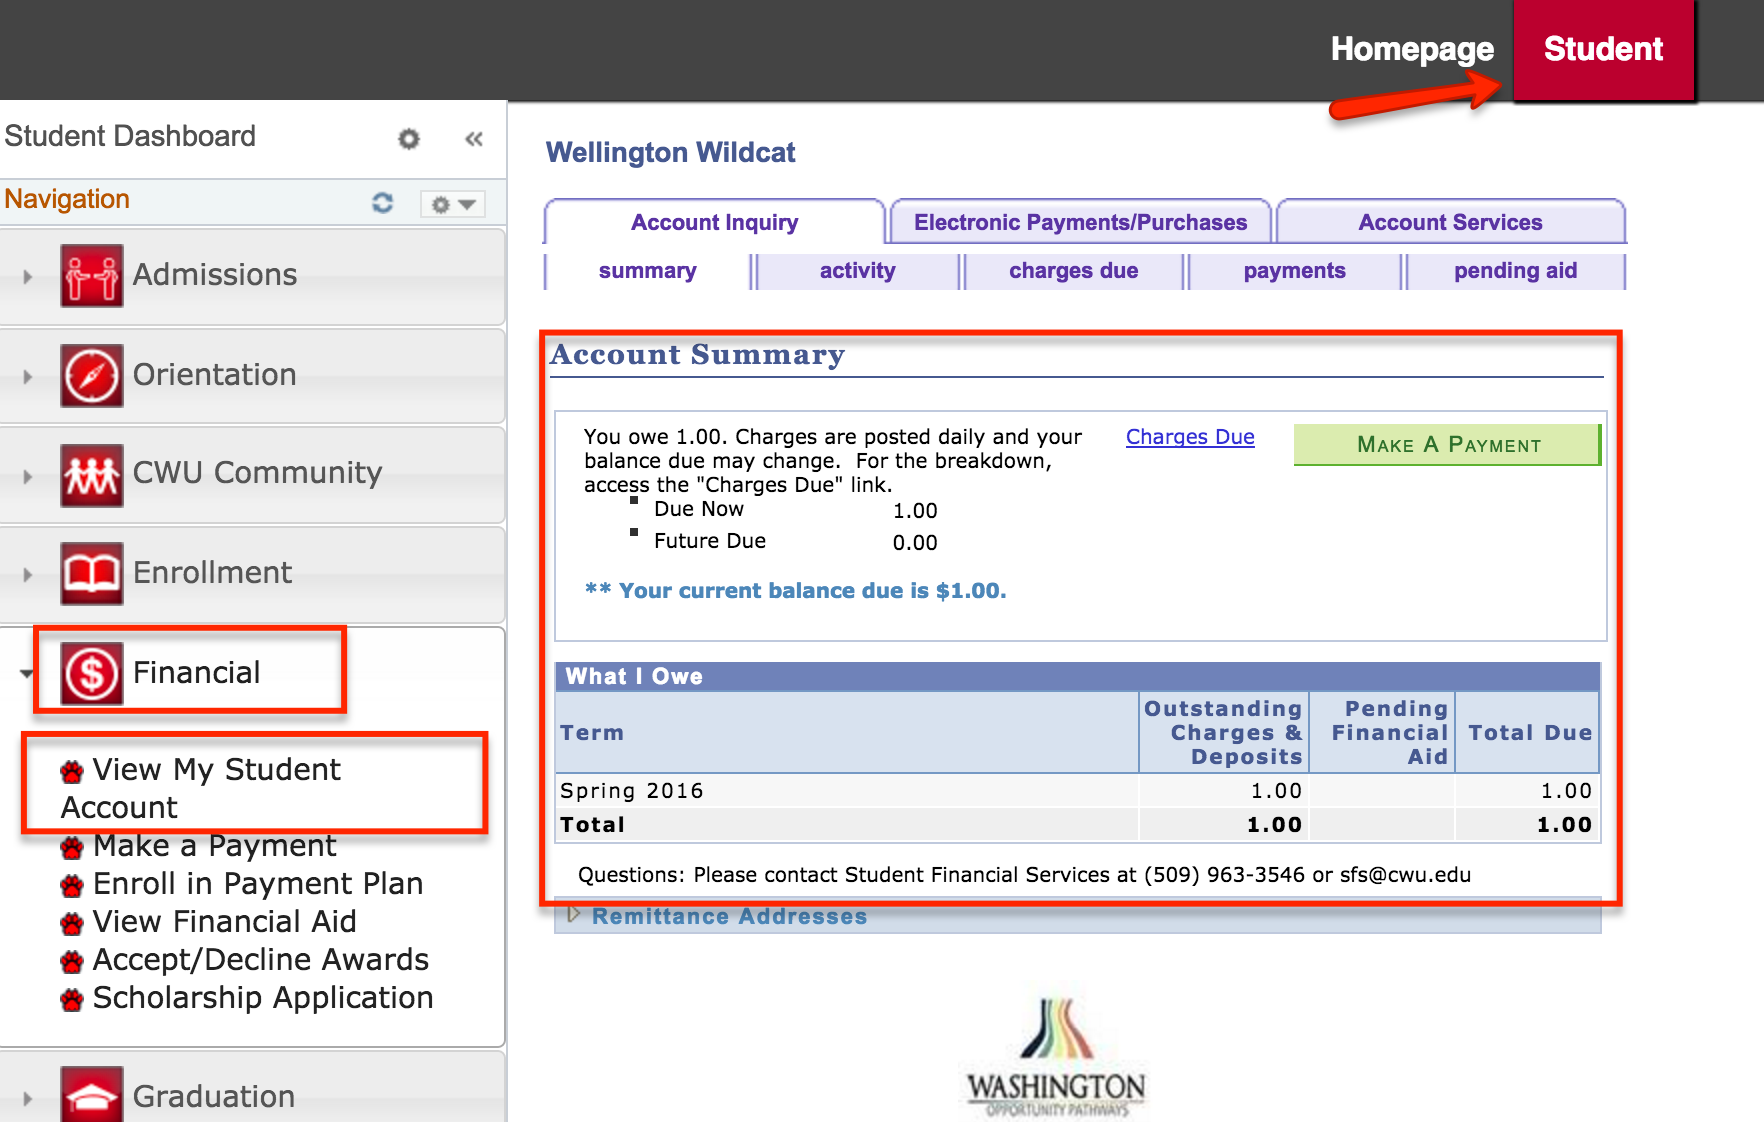Screen dimensions: 1764x1122
Task: Expand the CWU Community arrow
Action: (x=28, y=477)
